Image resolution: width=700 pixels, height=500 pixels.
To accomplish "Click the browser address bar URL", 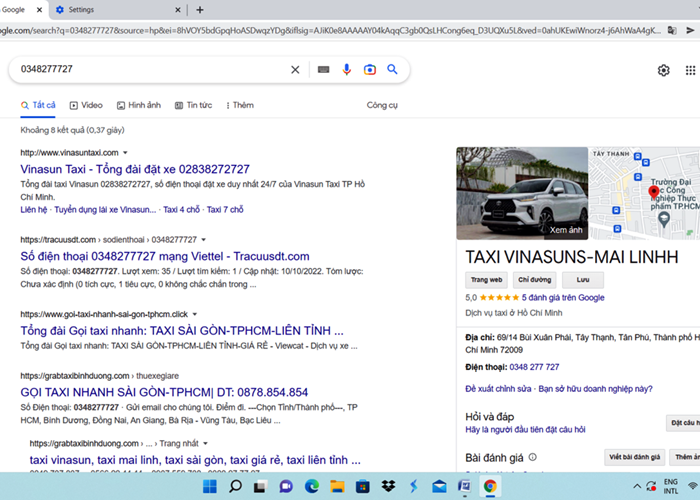I will [x=330, y=30].
